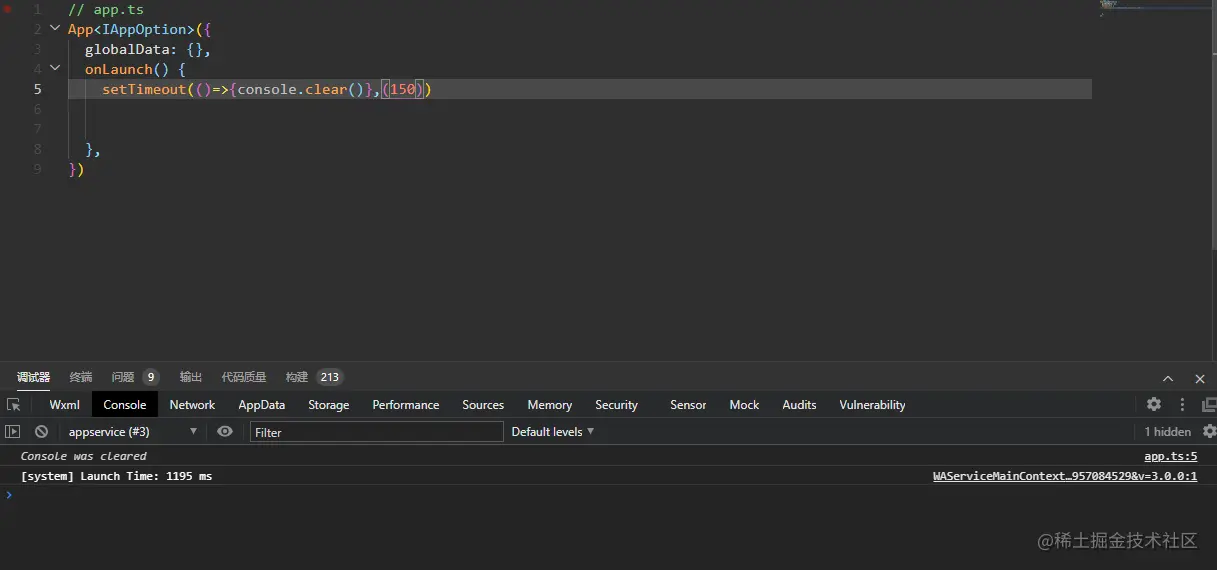This screenshot has height=570, width=1217.
Task: Open the 代码质量 tab
Action: 244,377
